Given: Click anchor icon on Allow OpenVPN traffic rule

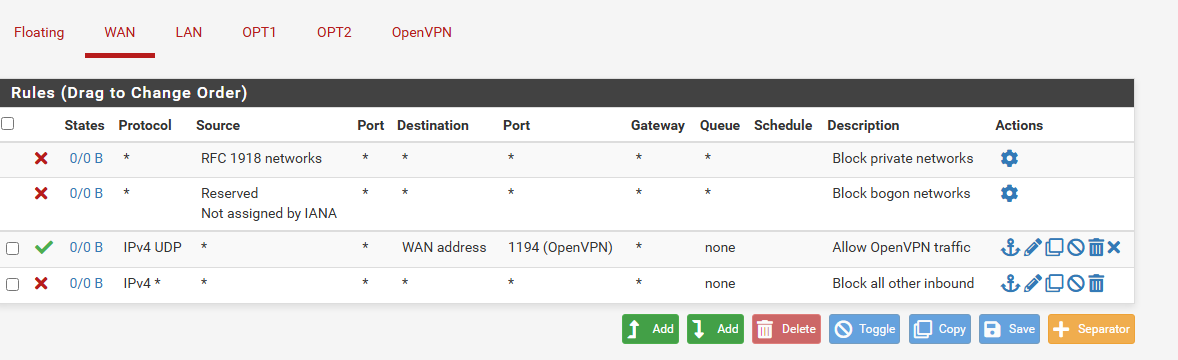Looking at the screenshot, I should click(x=1010, y=247).
